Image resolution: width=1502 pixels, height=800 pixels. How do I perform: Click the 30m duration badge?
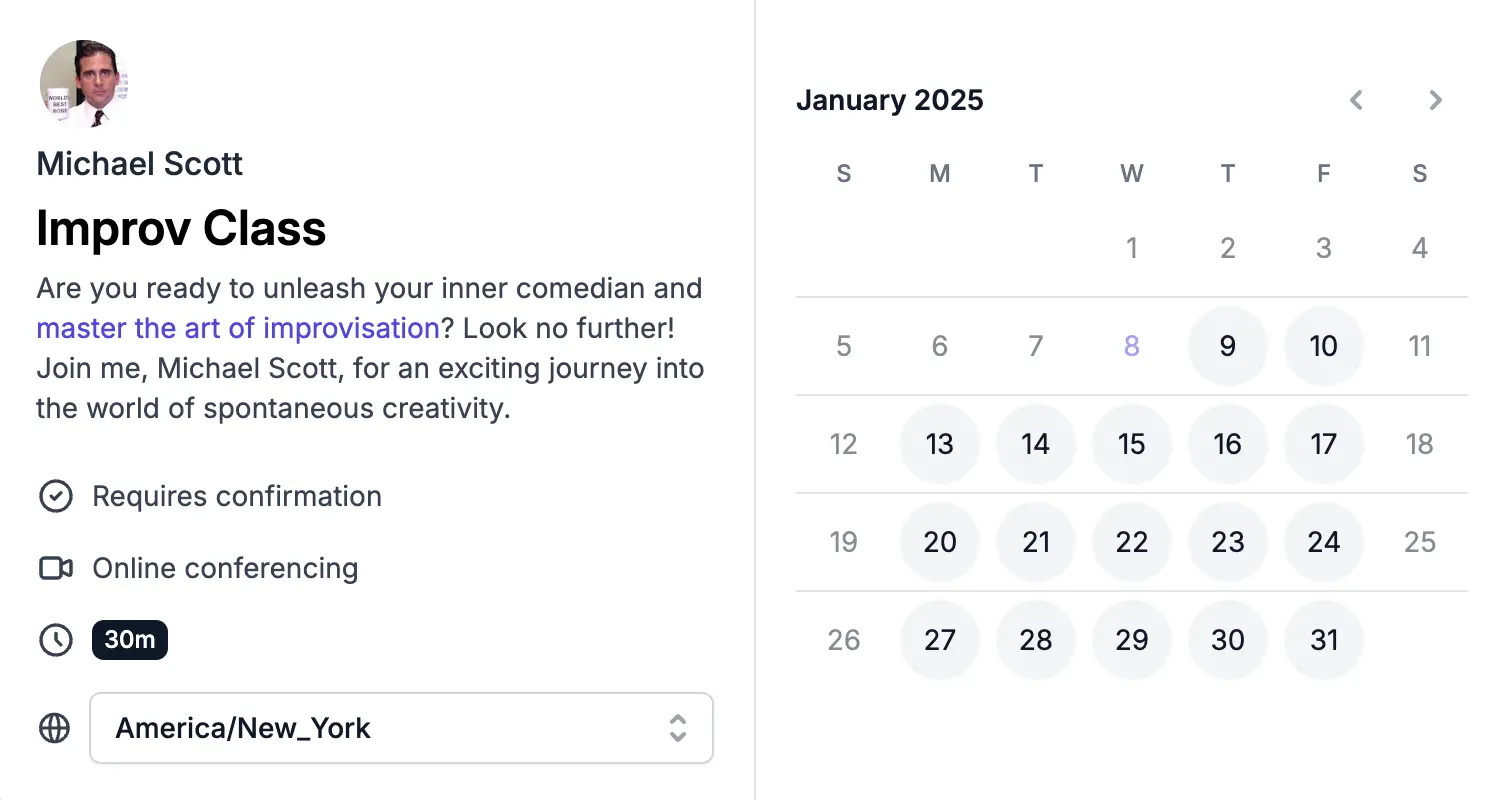[x=130, y=640]
